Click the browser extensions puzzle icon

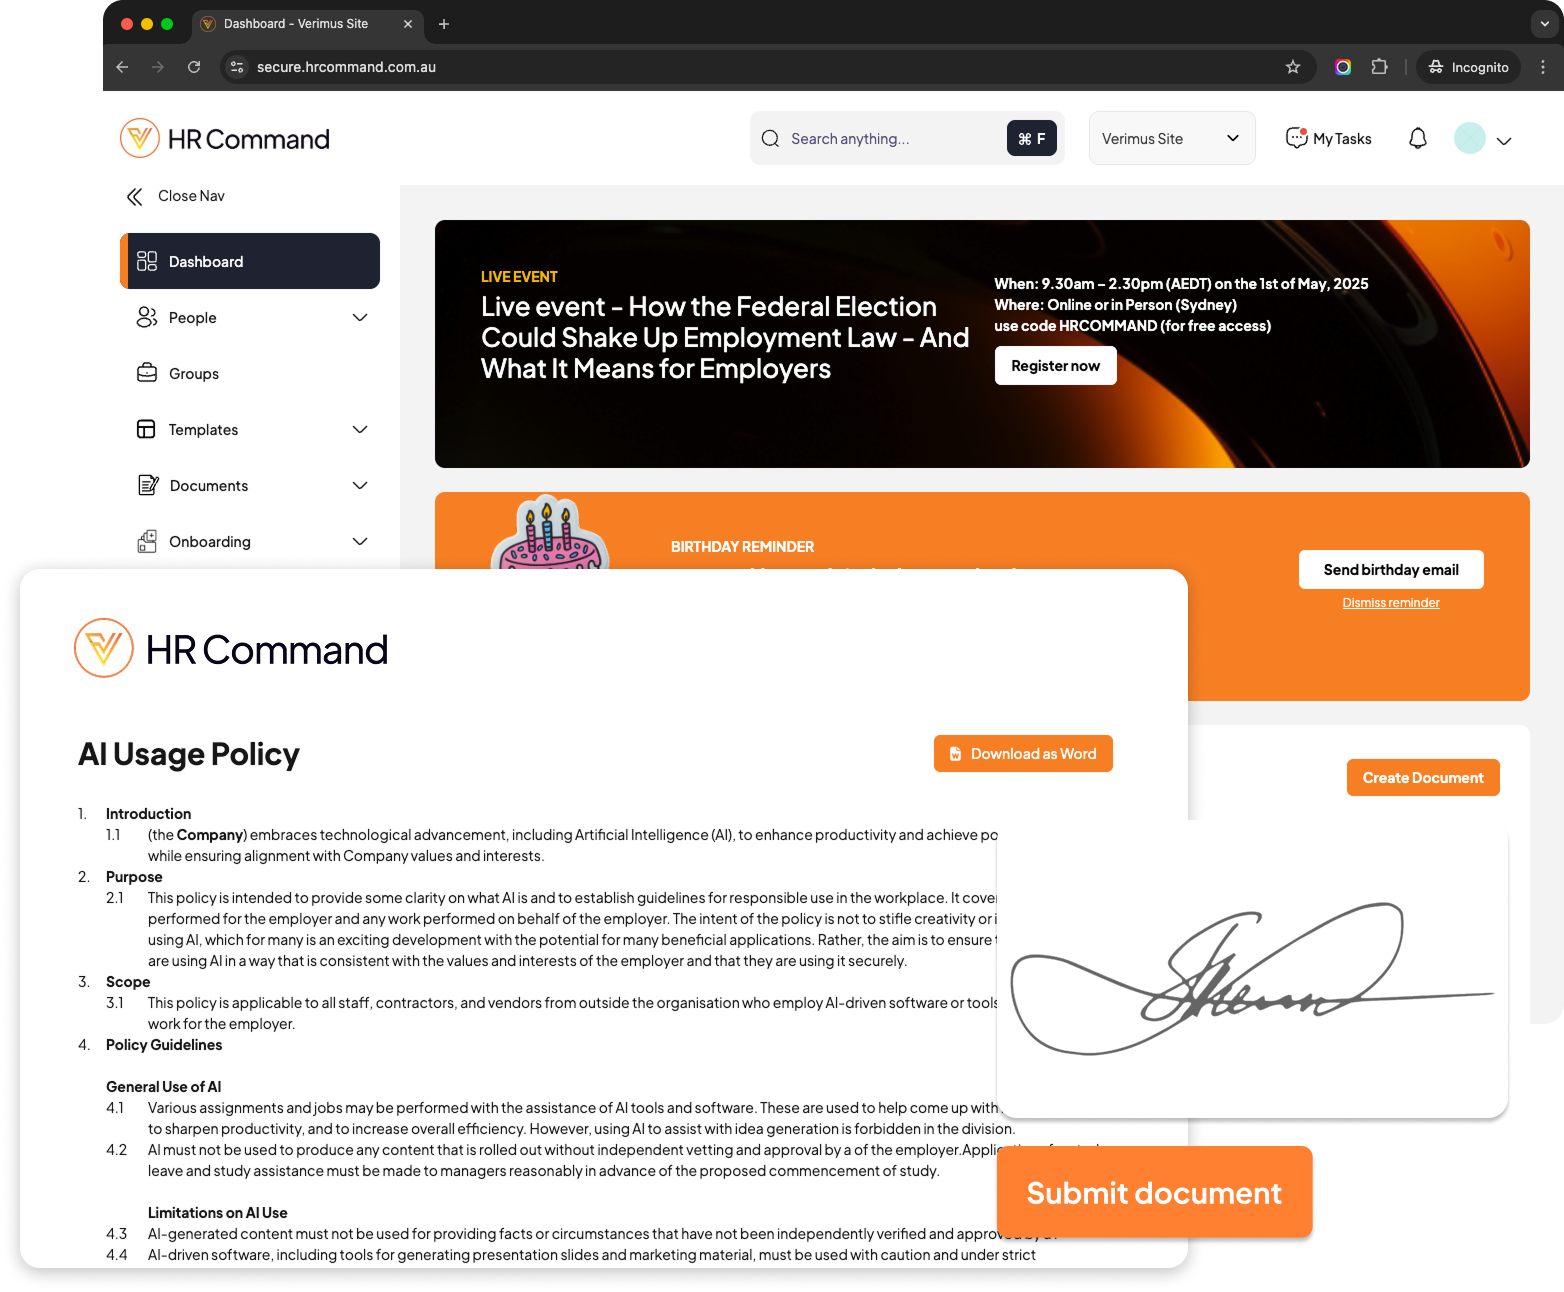pos(1379,67)
